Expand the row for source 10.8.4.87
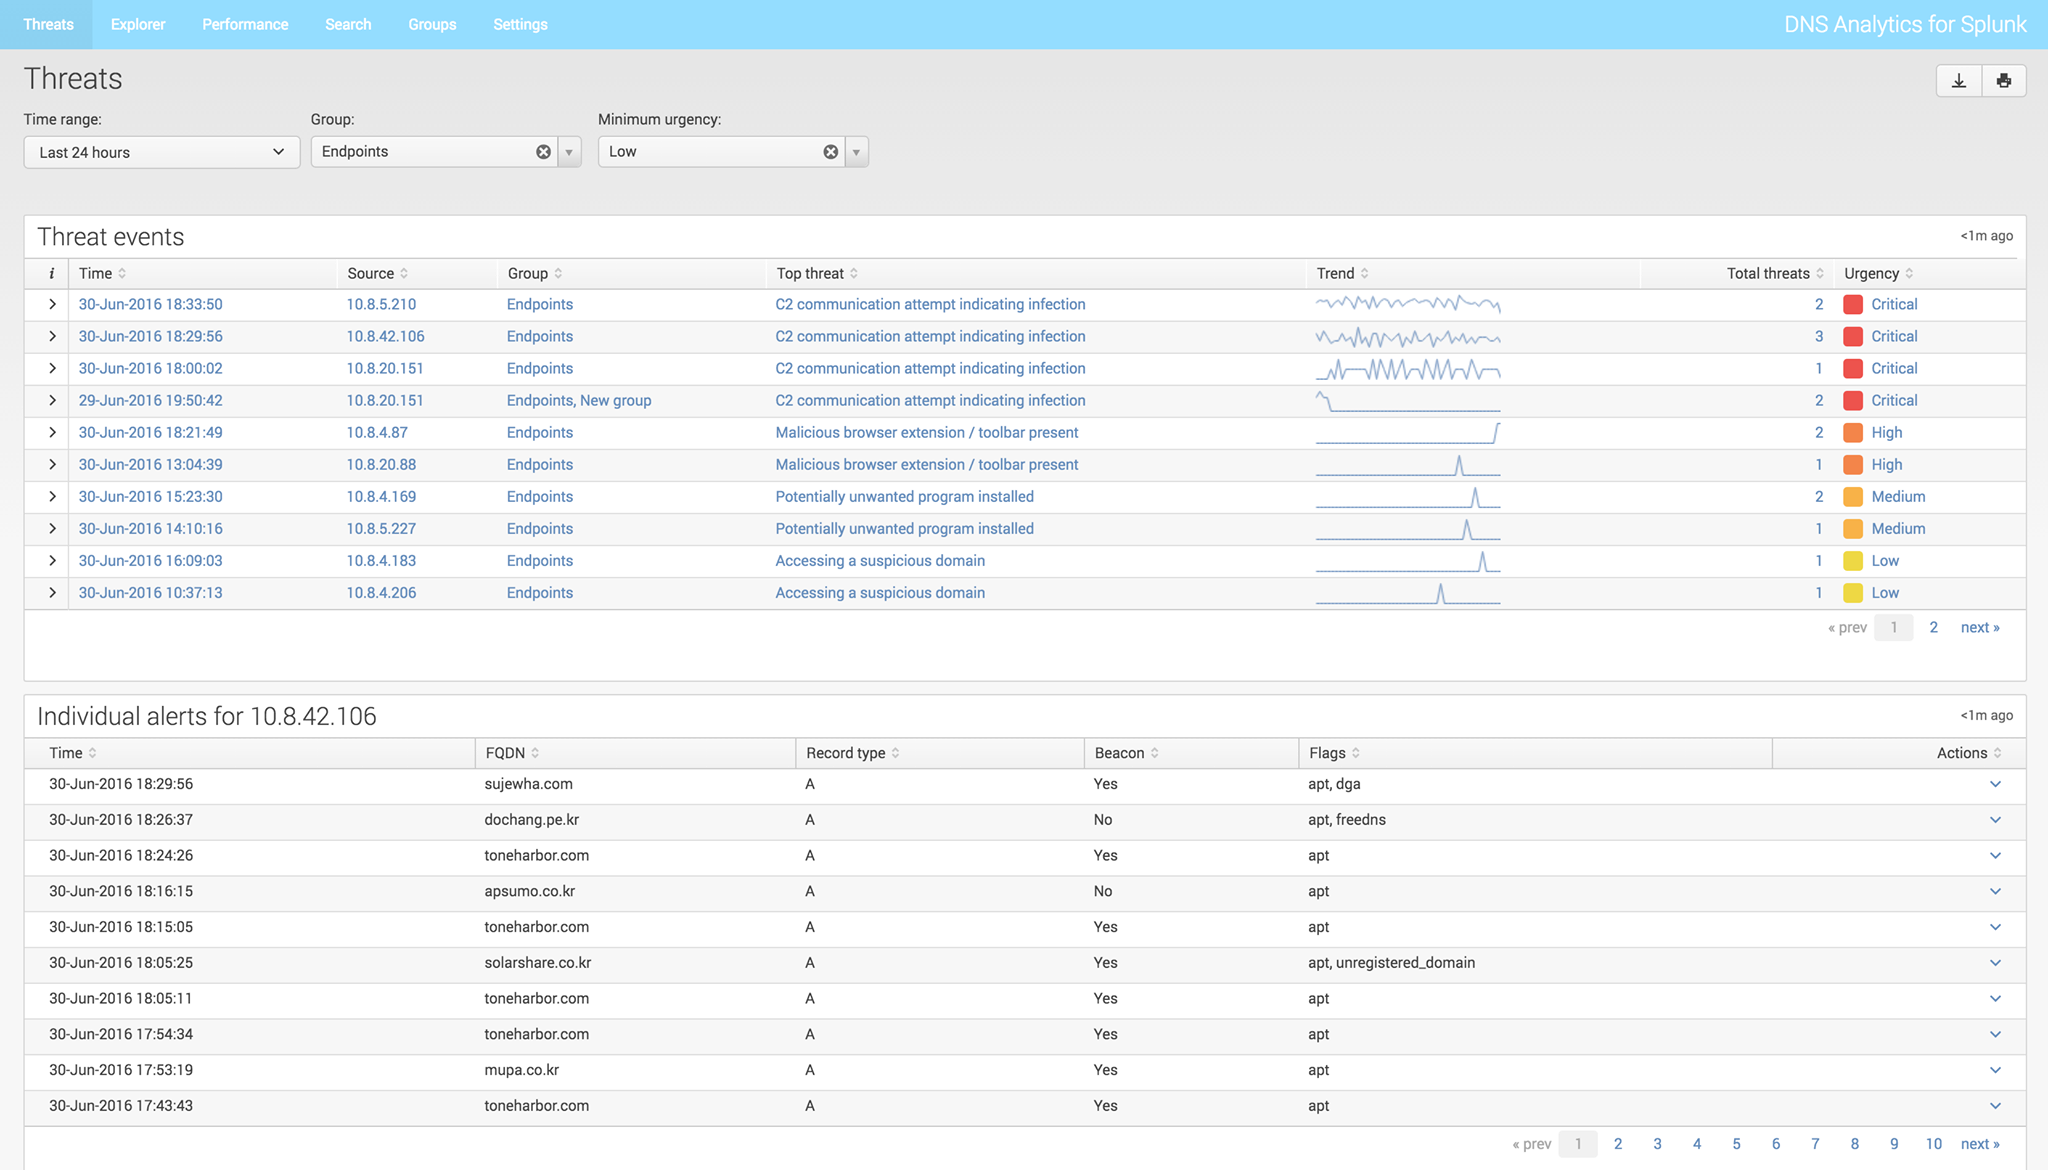Viewport: 2048px width, 1170px height. (52, 432)
